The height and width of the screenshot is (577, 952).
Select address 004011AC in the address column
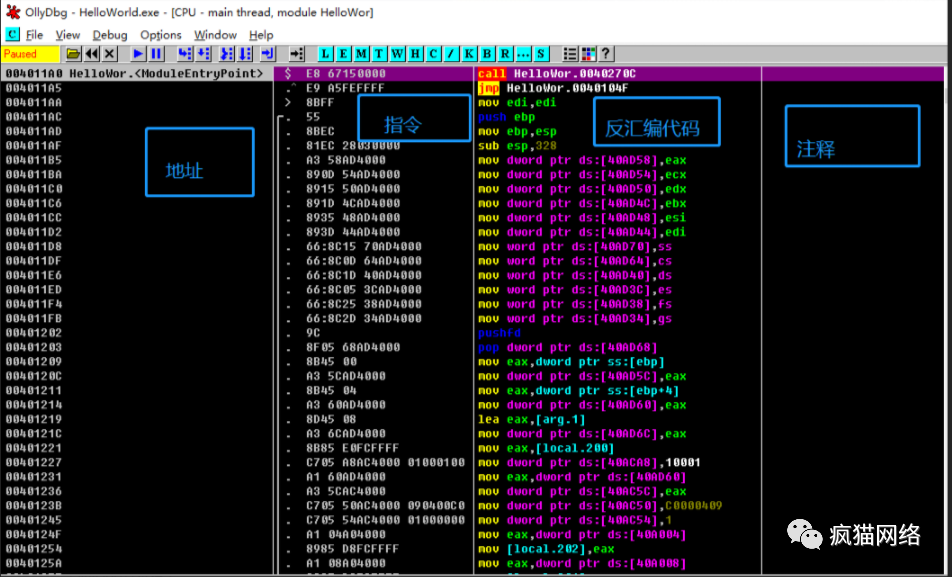pos(33,117)
